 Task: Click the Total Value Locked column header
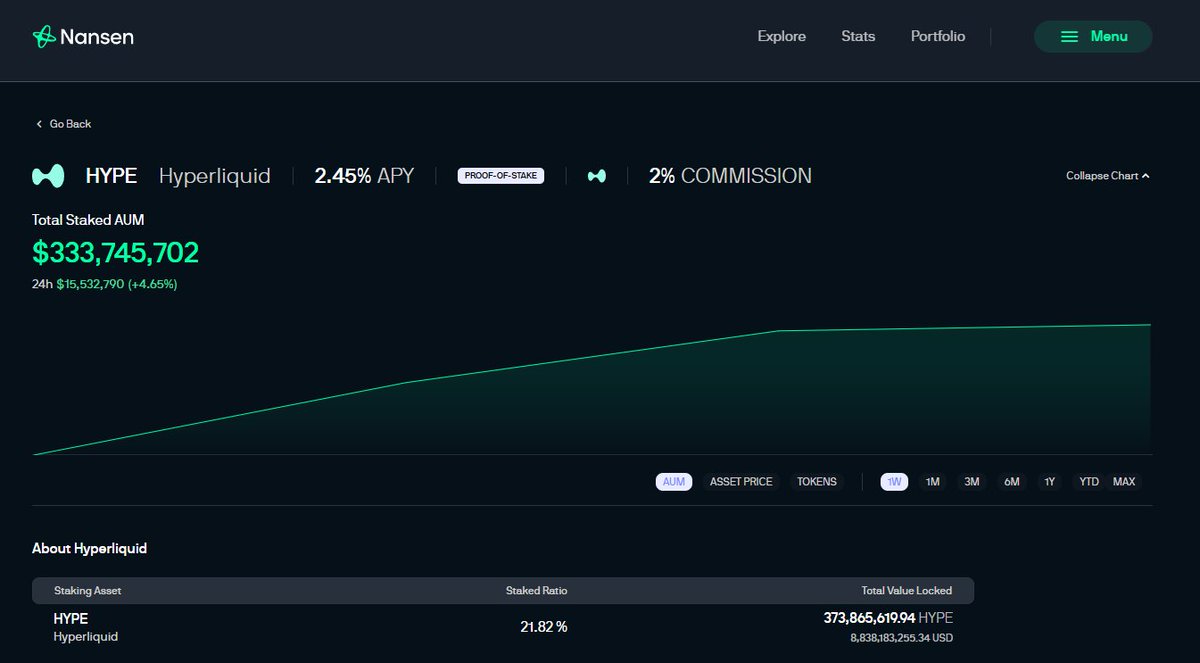[907, 591]
